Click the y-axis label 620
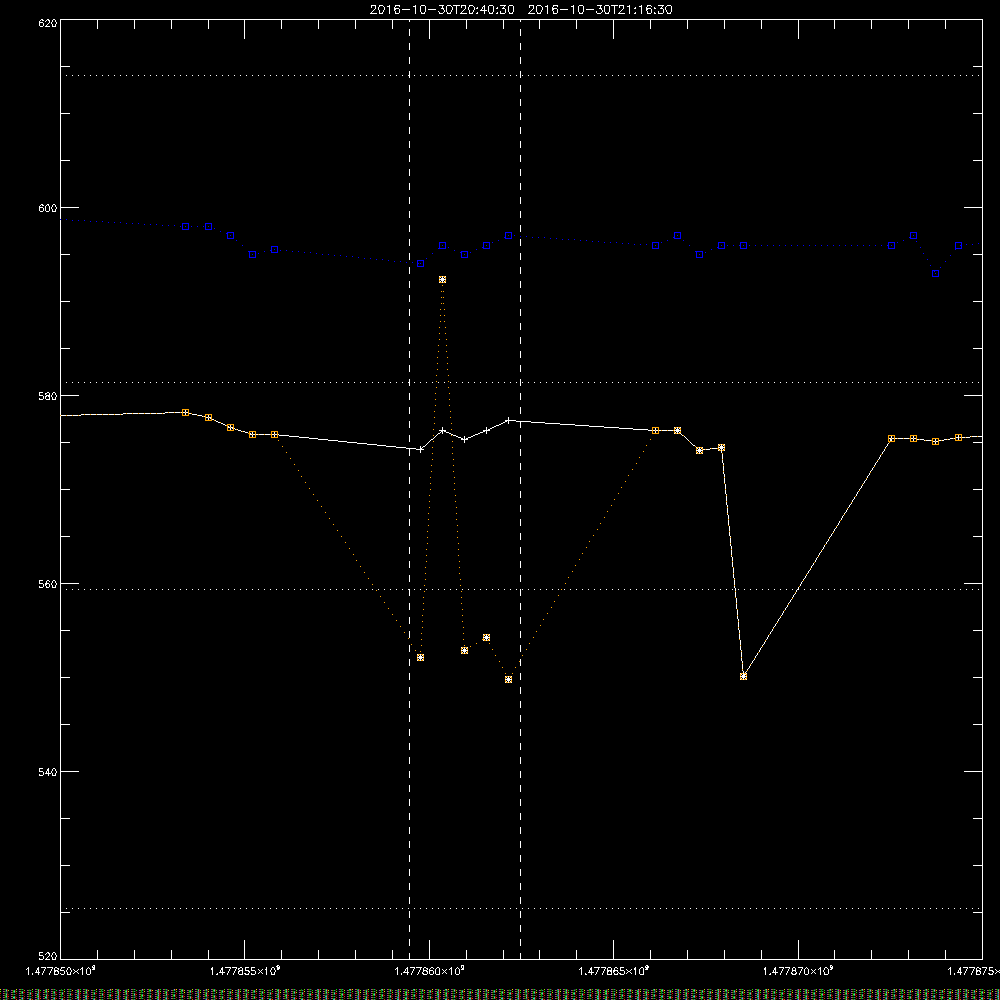Viewport: 1000px width, 1000px height. coord(48,23)
